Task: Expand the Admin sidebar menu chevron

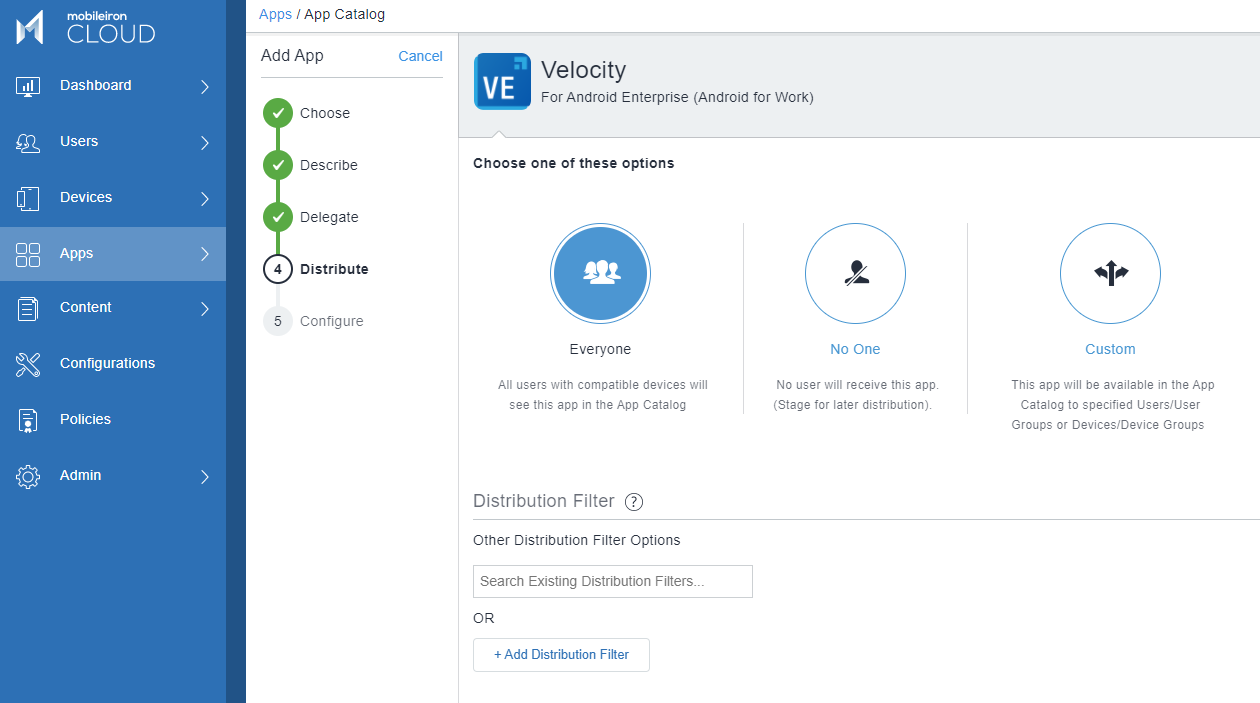Action: [206, 475]
